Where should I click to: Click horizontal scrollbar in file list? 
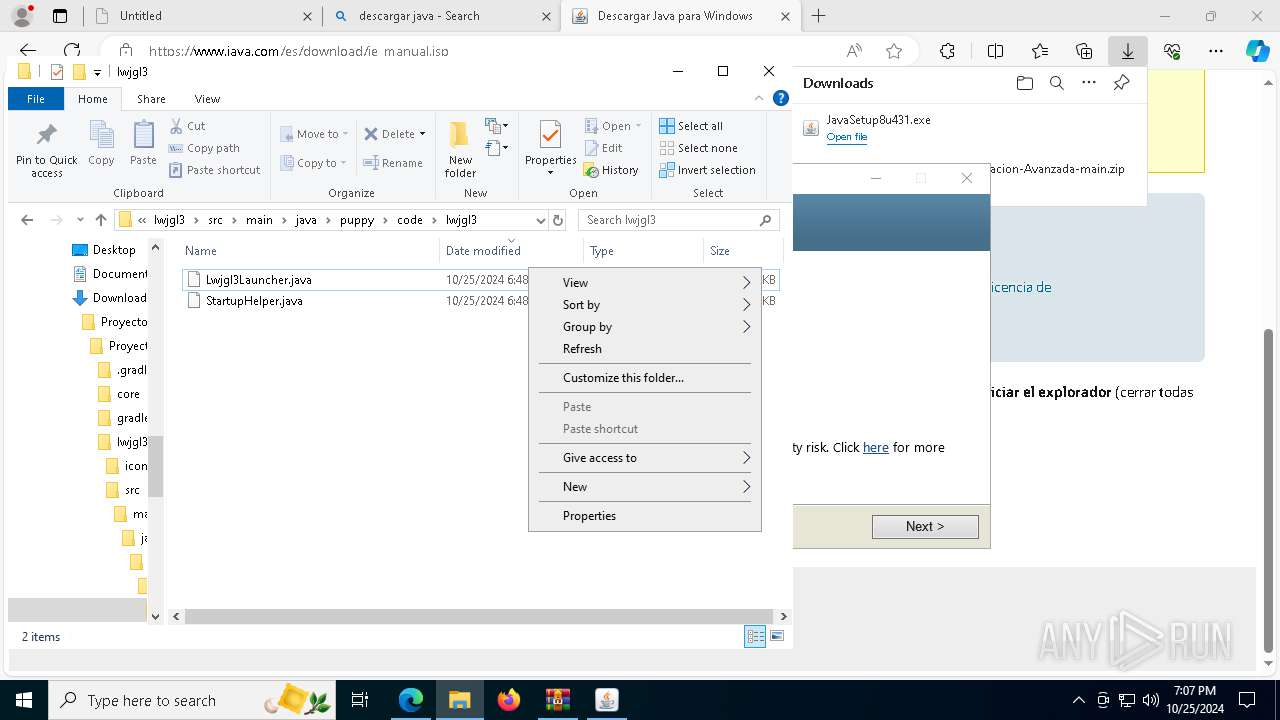tap(479, 617)
